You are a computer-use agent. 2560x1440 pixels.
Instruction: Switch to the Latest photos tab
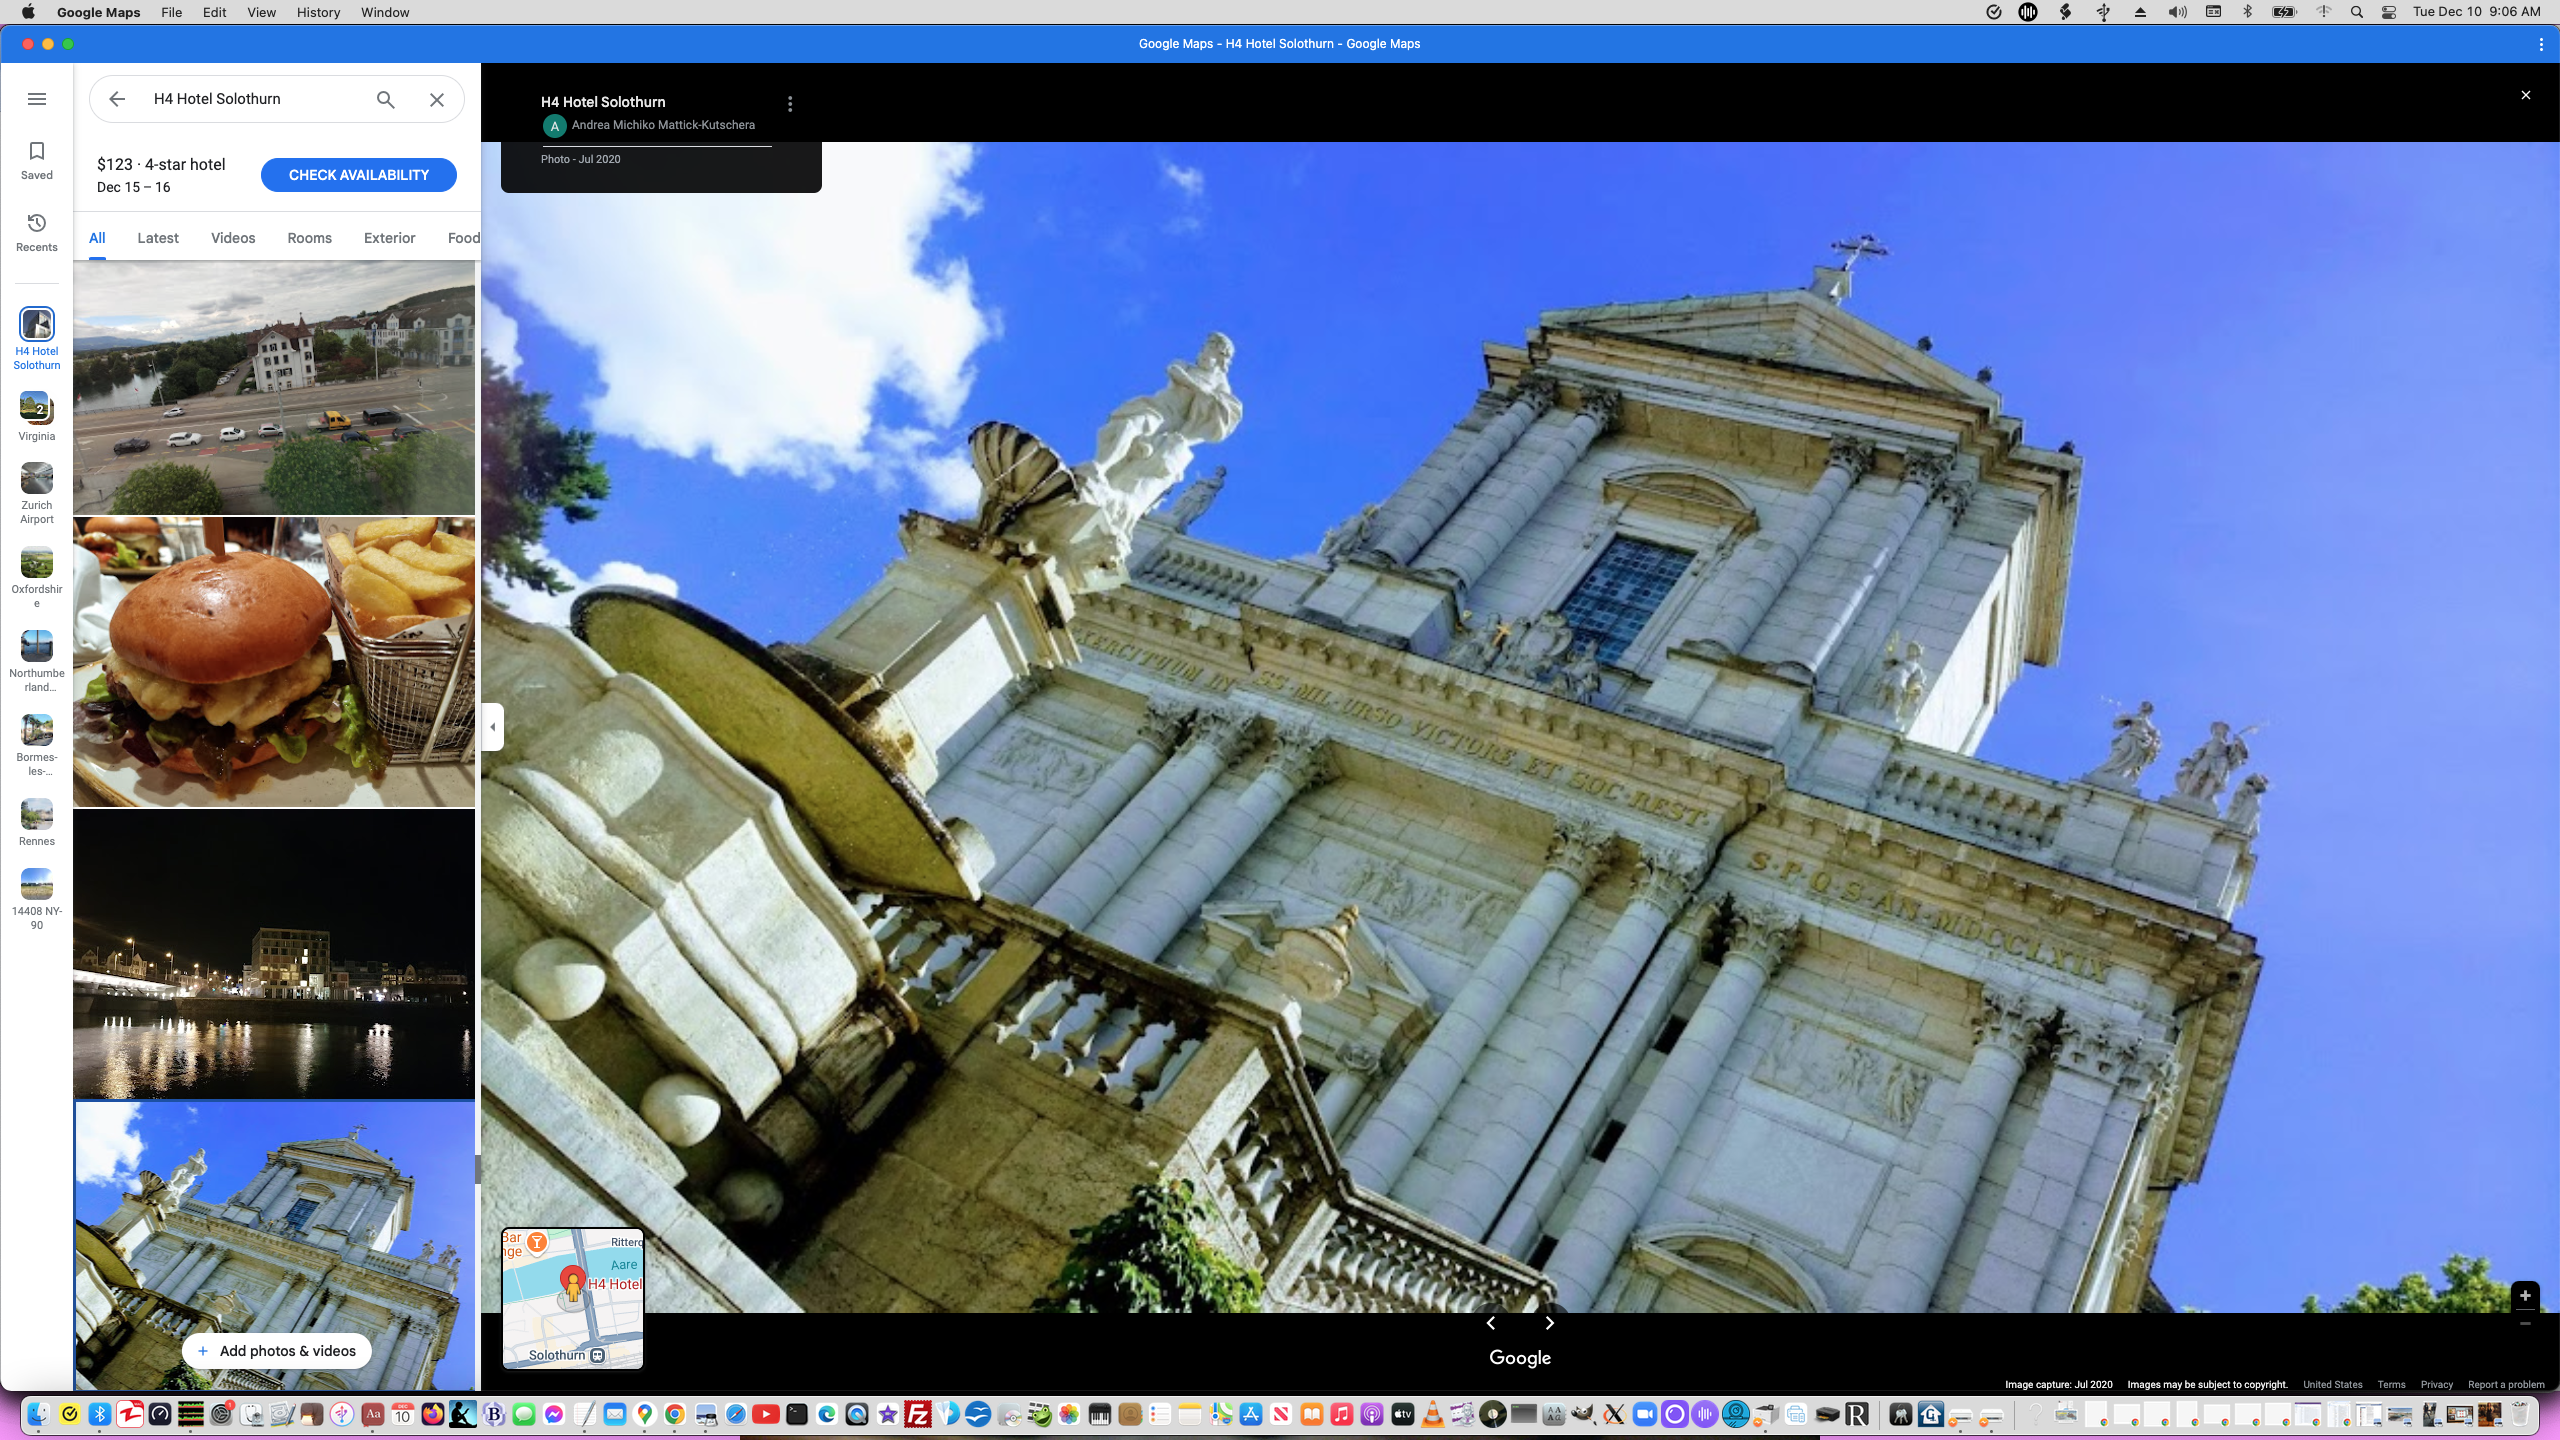point(158,237)
